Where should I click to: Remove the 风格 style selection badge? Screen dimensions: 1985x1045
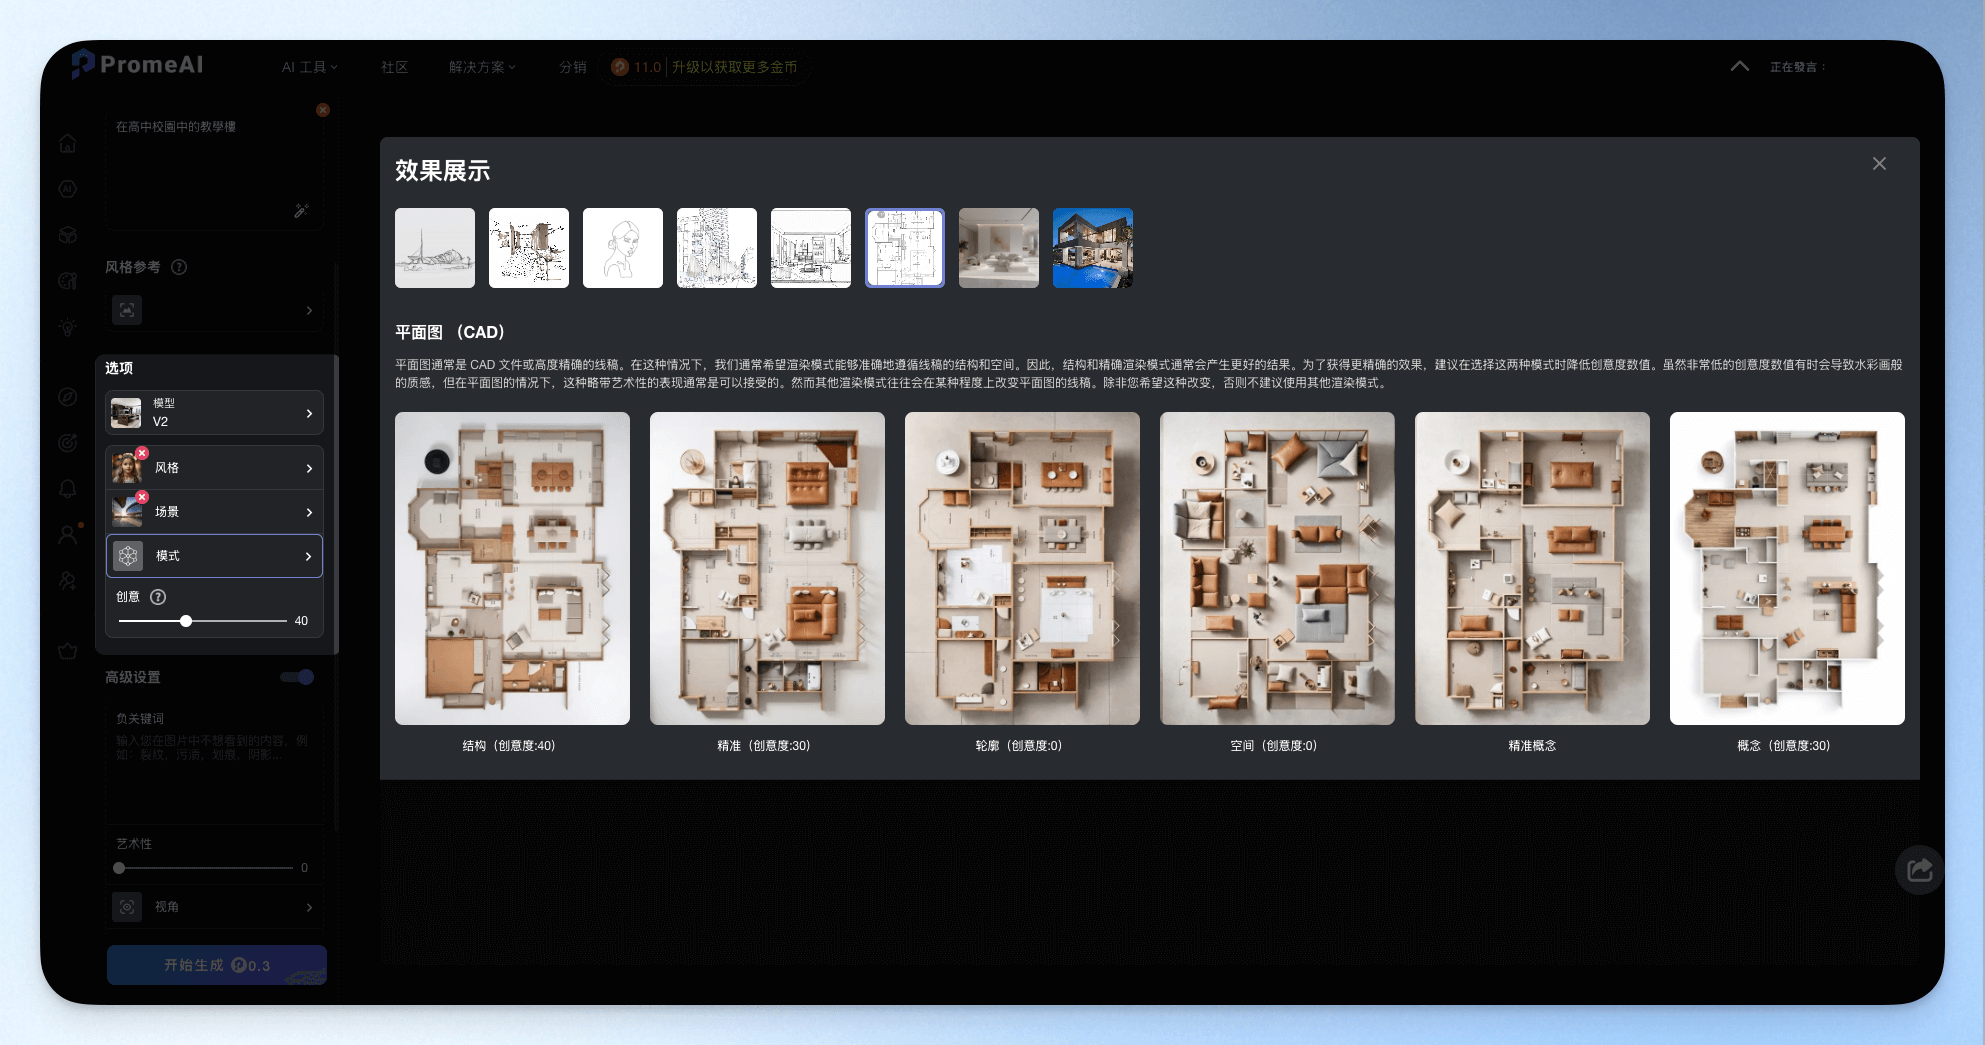point(142,454)
